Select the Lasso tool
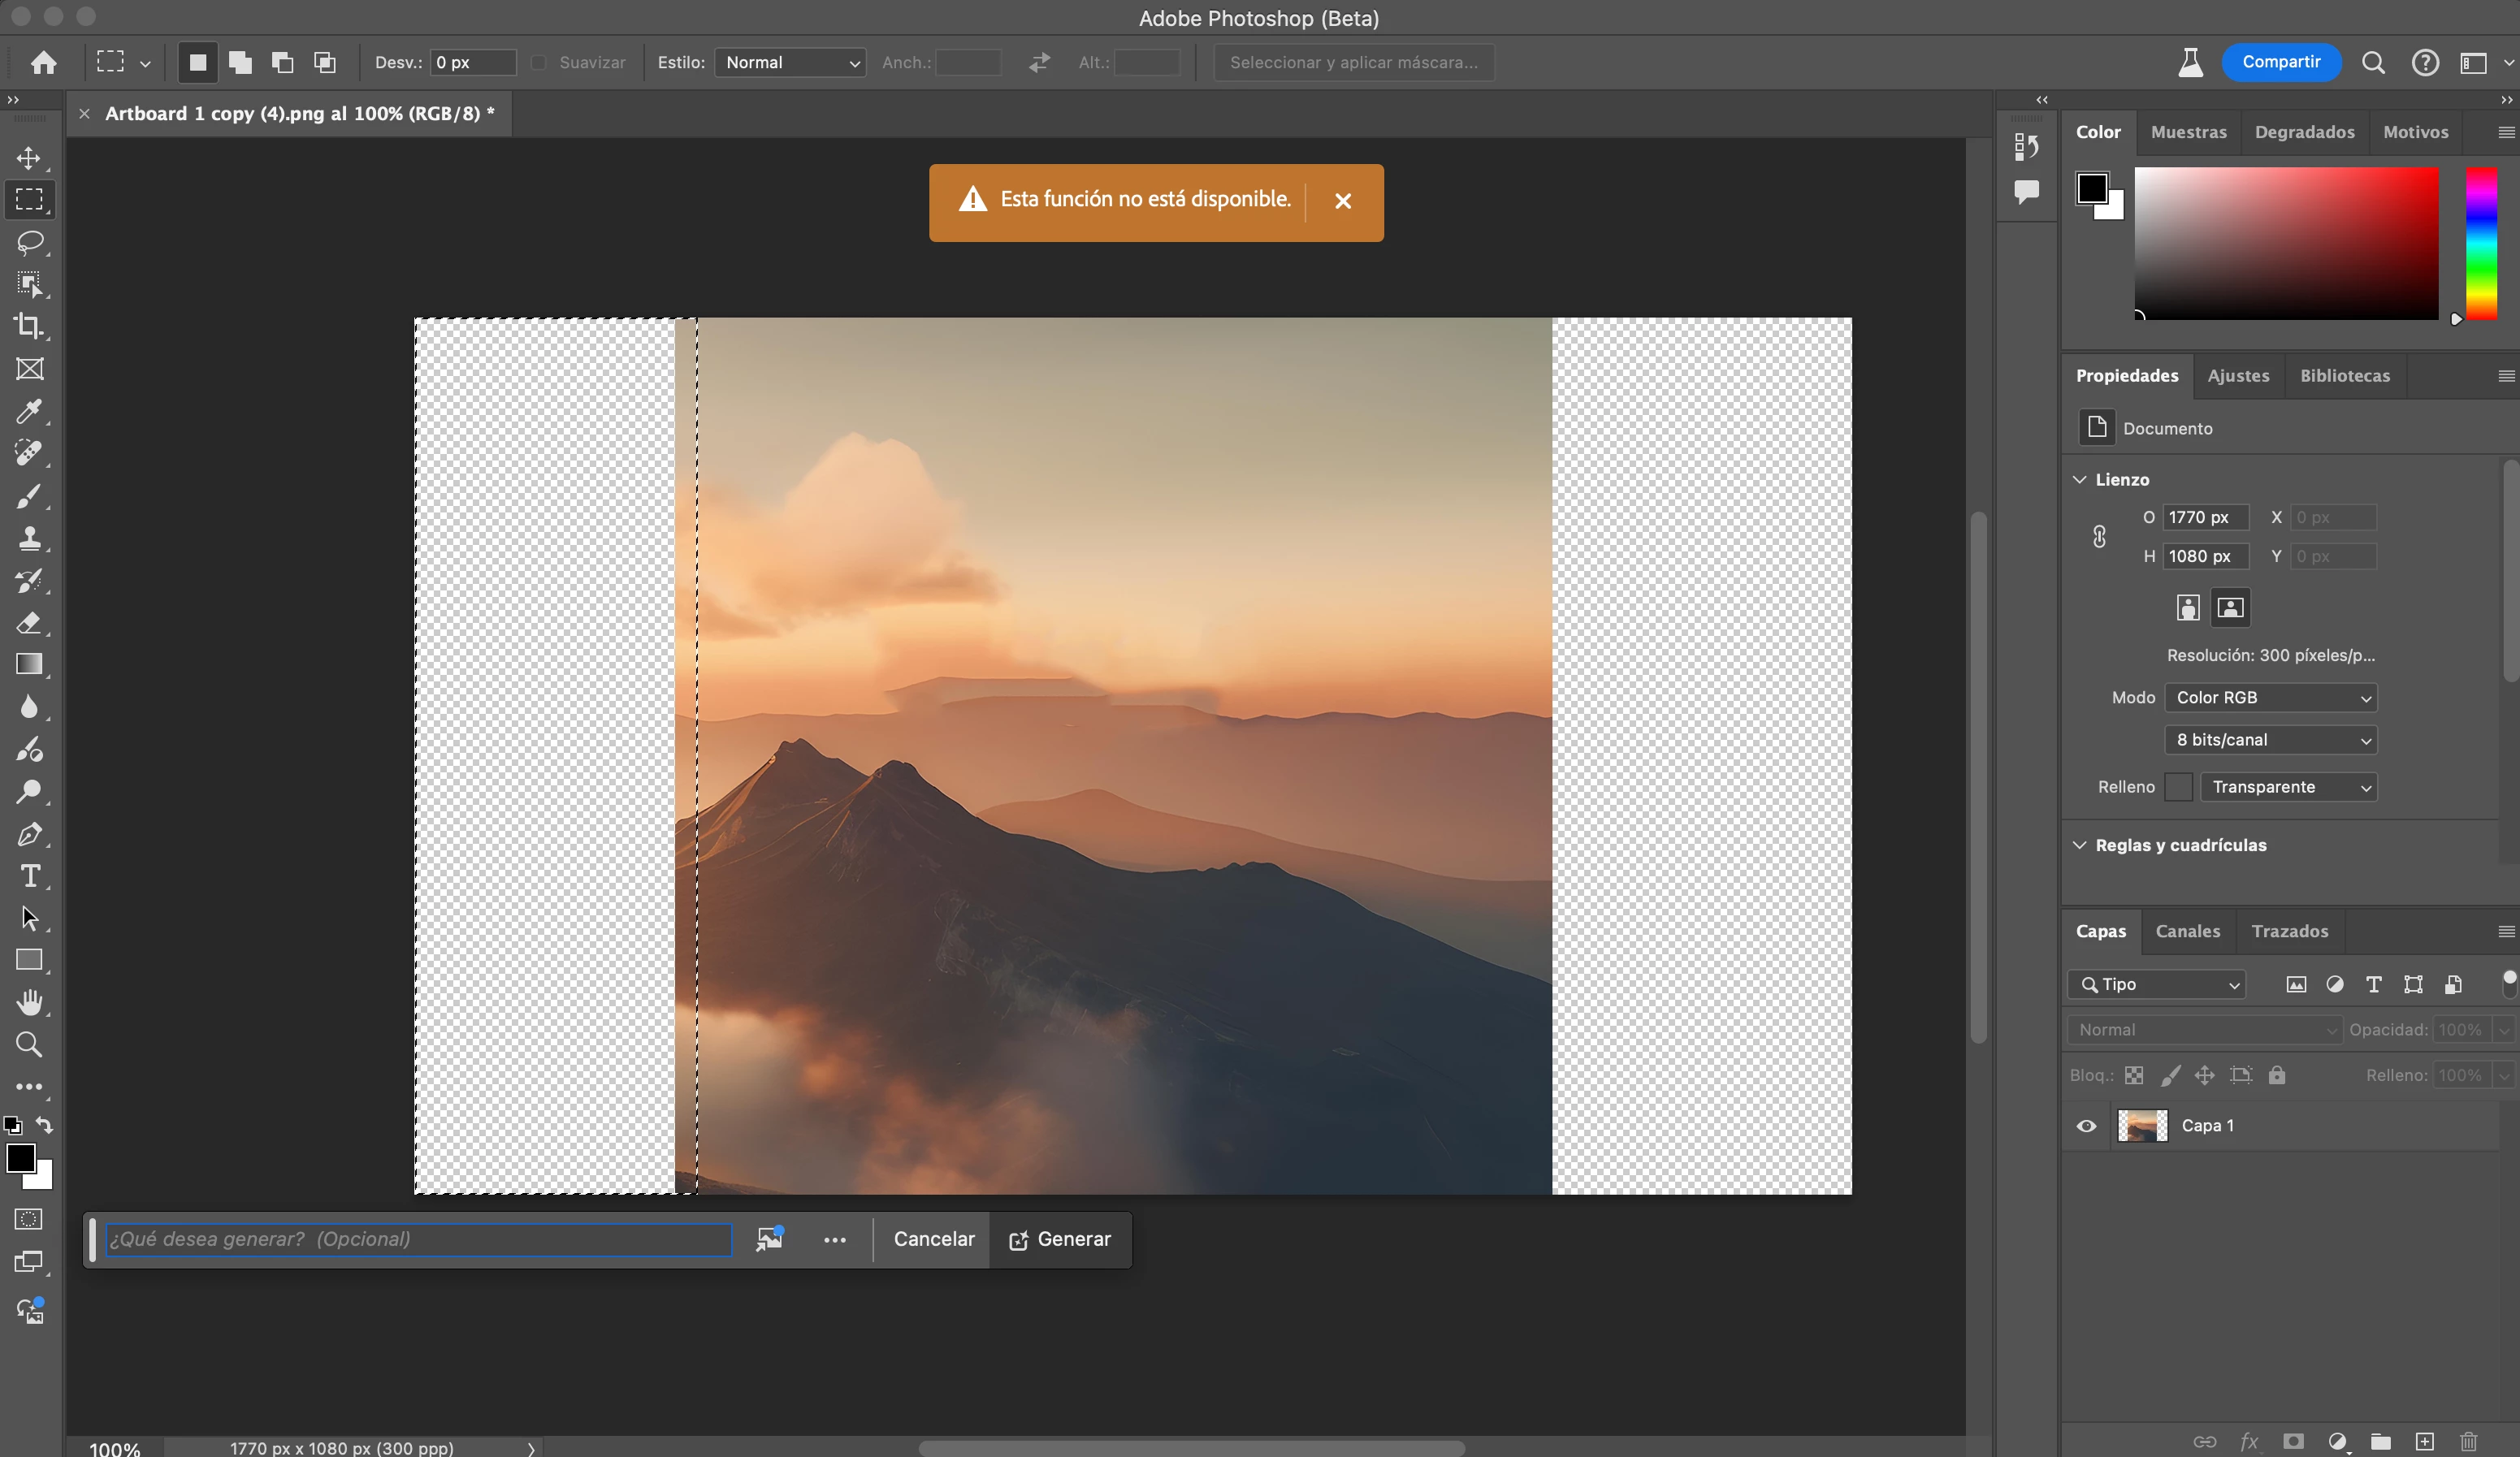2520x1457 pixels. coord(30,243)
